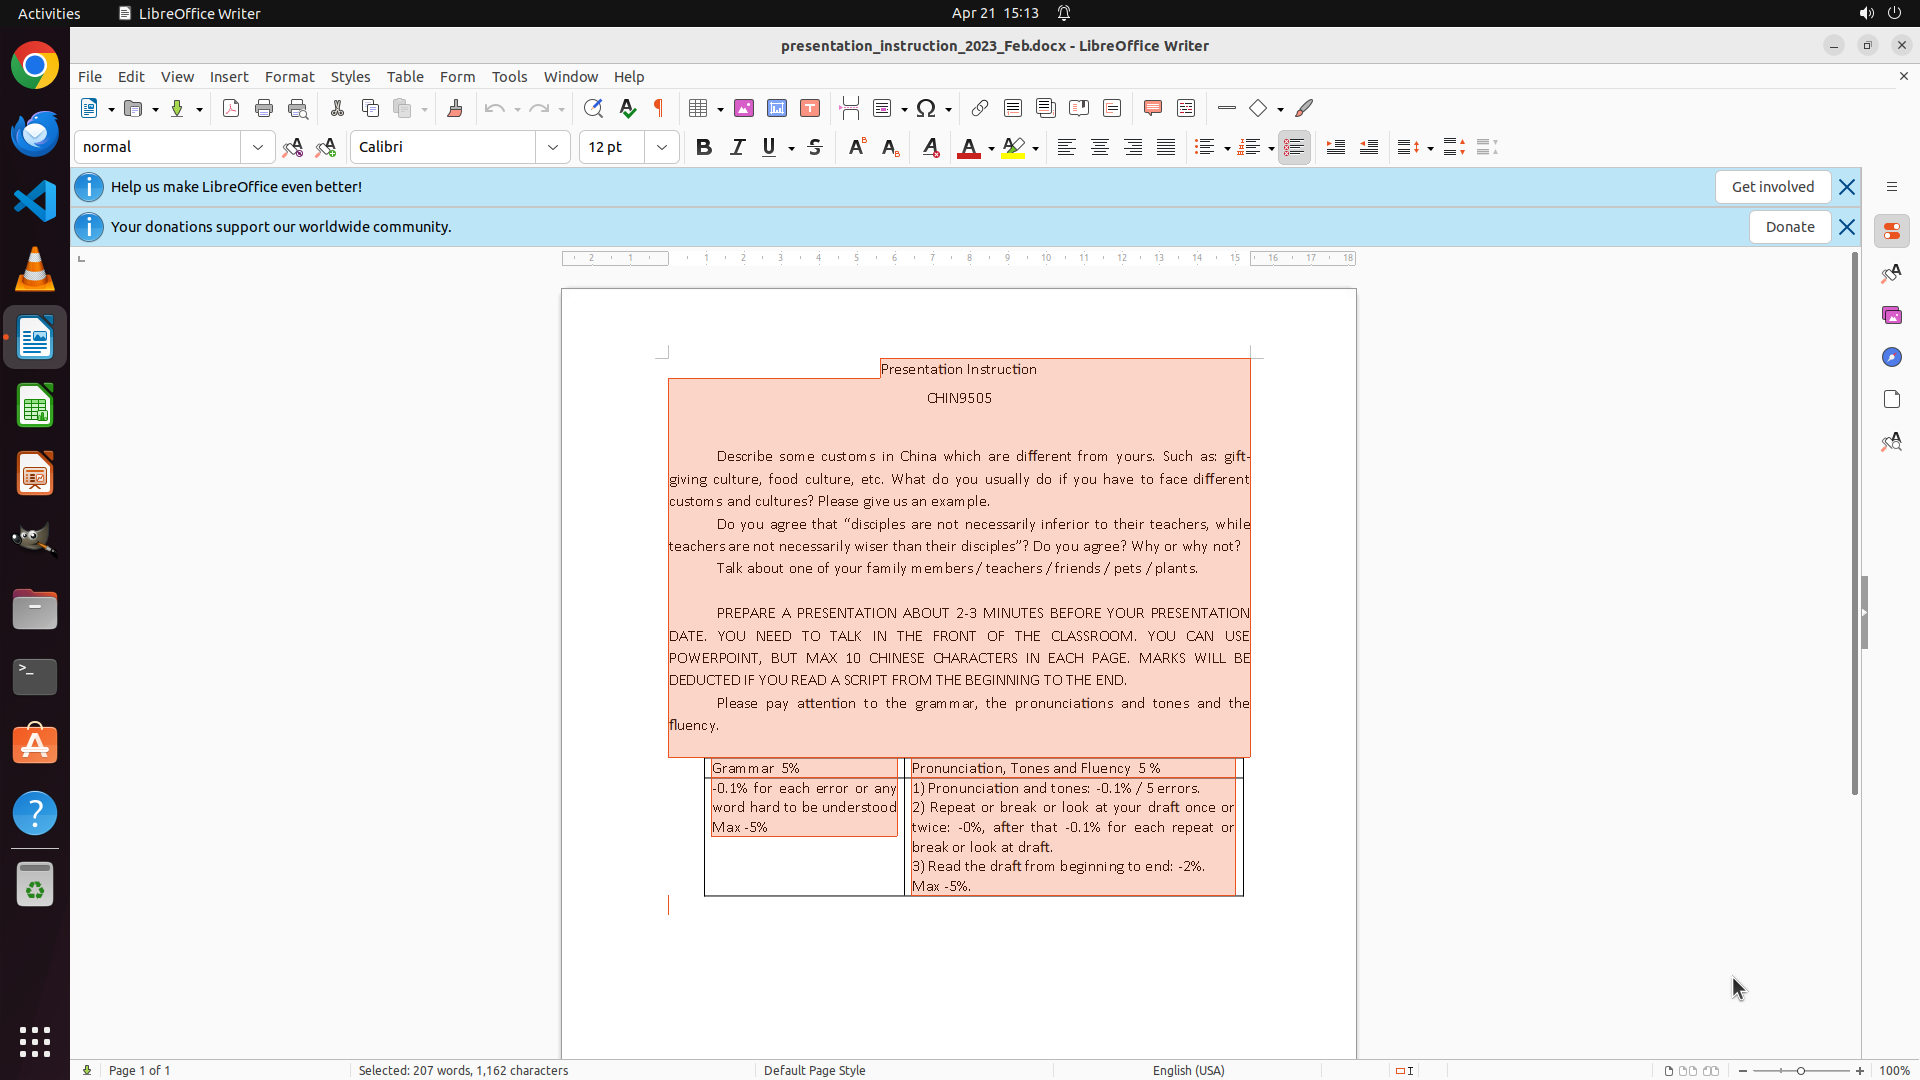Open Thunderbird from the dock
Screen dimensions: 1920x1080
pos(35,133)
